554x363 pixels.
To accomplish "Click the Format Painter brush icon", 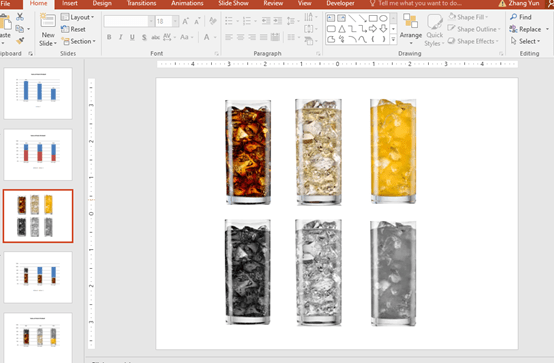I will (20, 41).
